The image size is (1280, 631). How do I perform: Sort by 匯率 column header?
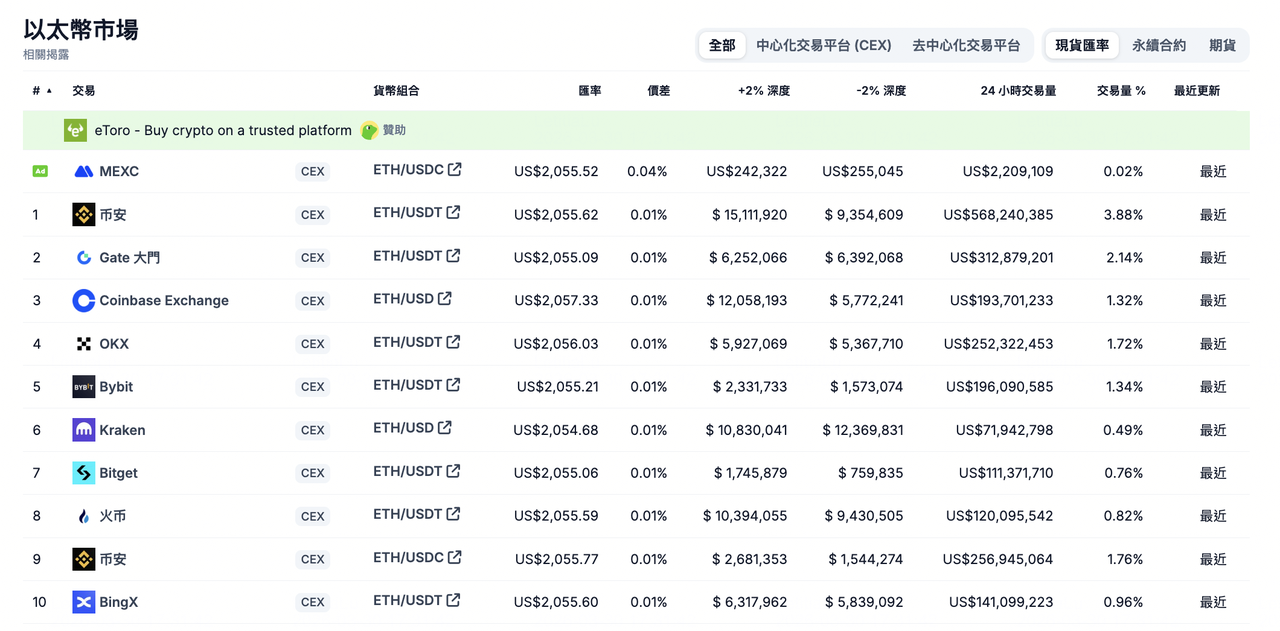[x=590, y=91]
